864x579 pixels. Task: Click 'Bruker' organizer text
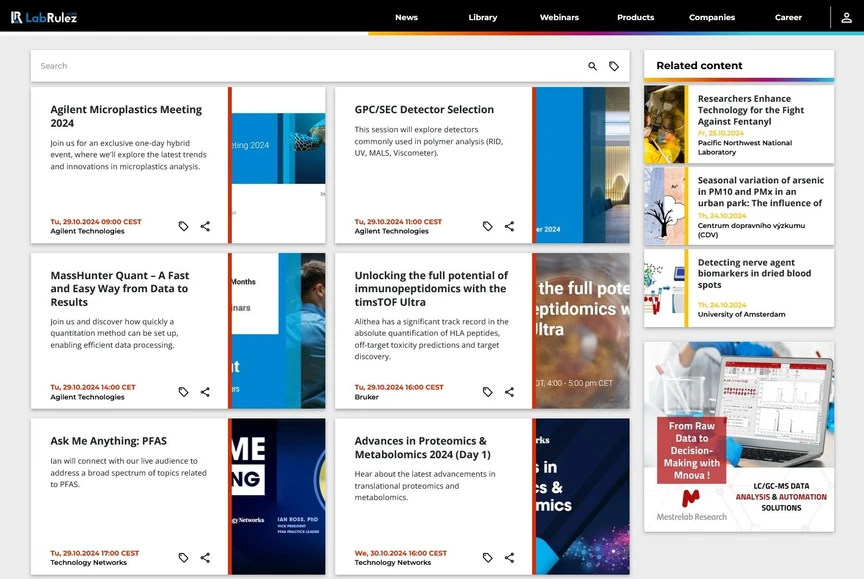(x=366, y=397)
